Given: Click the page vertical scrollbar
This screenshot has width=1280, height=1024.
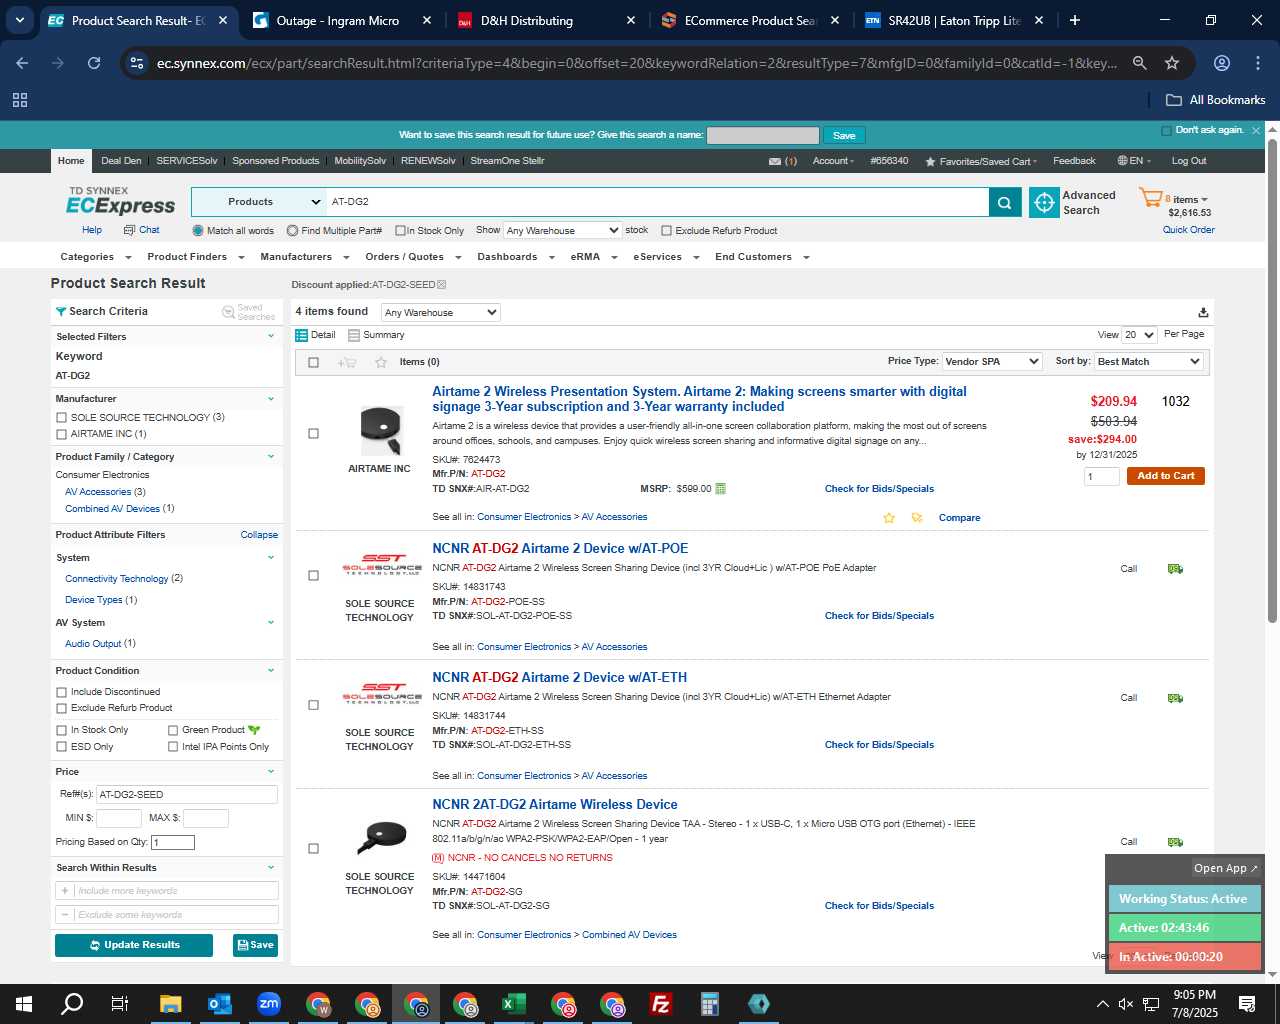Looking at the screenshot, I should 1272,380.
